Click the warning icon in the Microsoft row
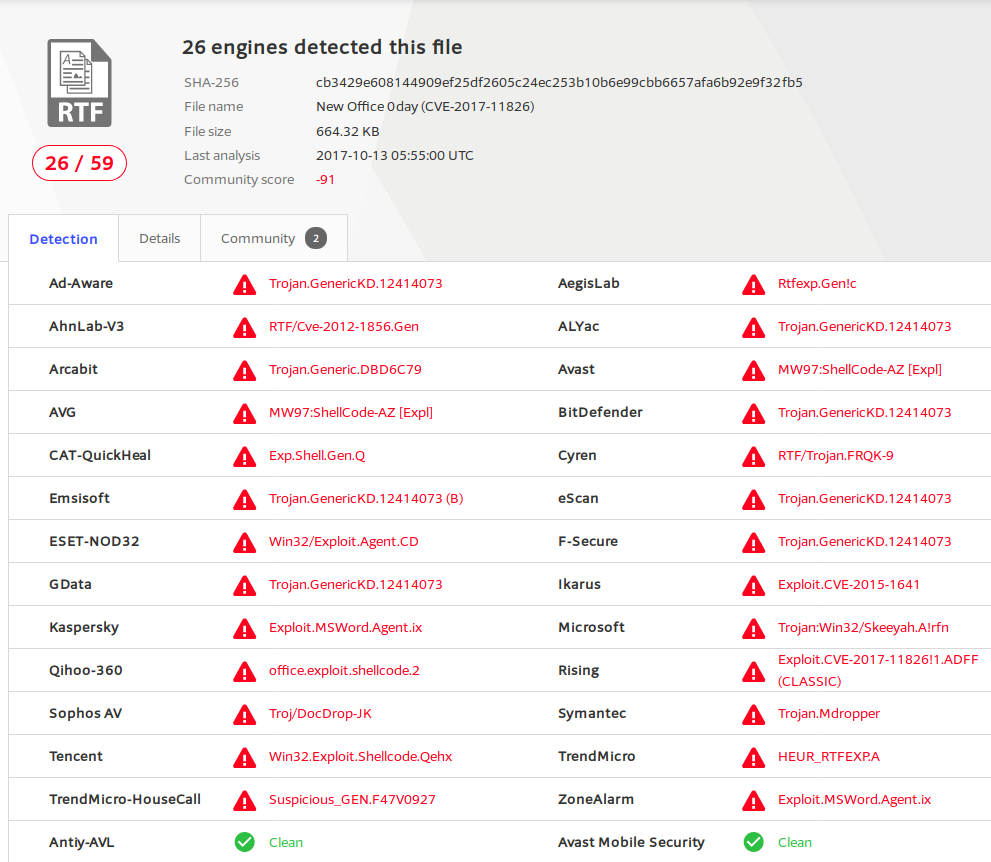The image size is (991, 862). [x=753, y=628]
